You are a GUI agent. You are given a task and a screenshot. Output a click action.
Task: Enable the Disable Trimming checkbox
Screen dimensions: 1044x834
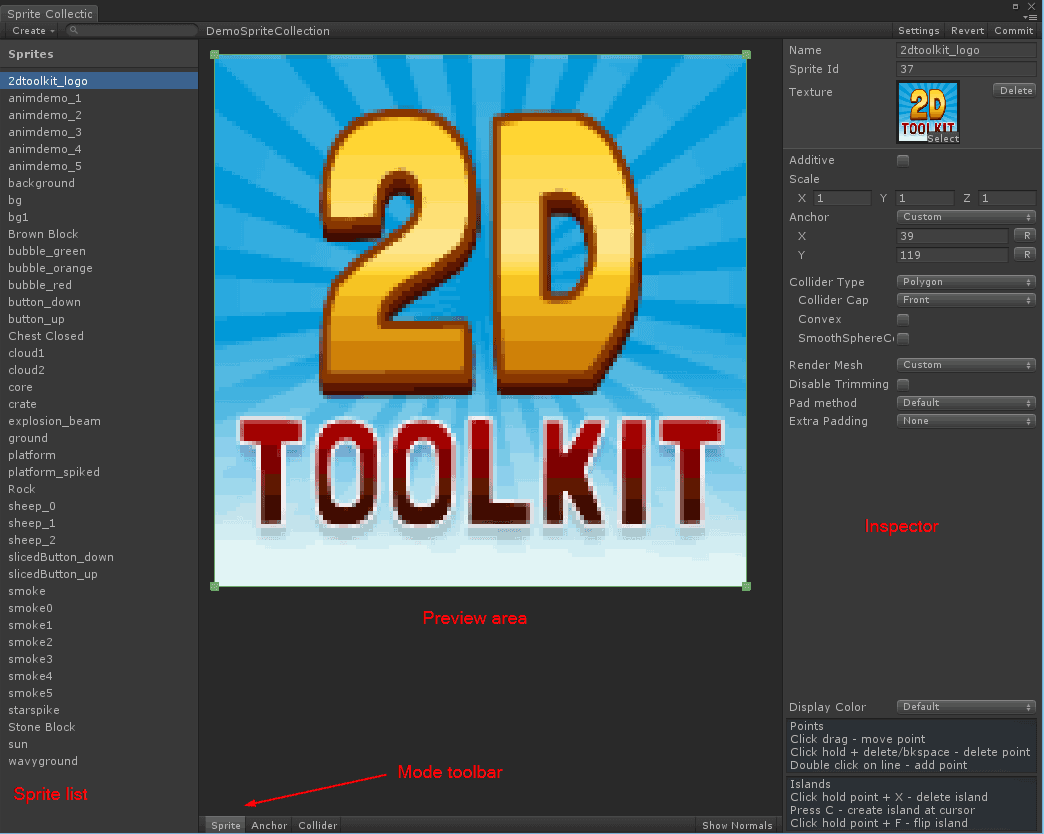click(903, 384)
